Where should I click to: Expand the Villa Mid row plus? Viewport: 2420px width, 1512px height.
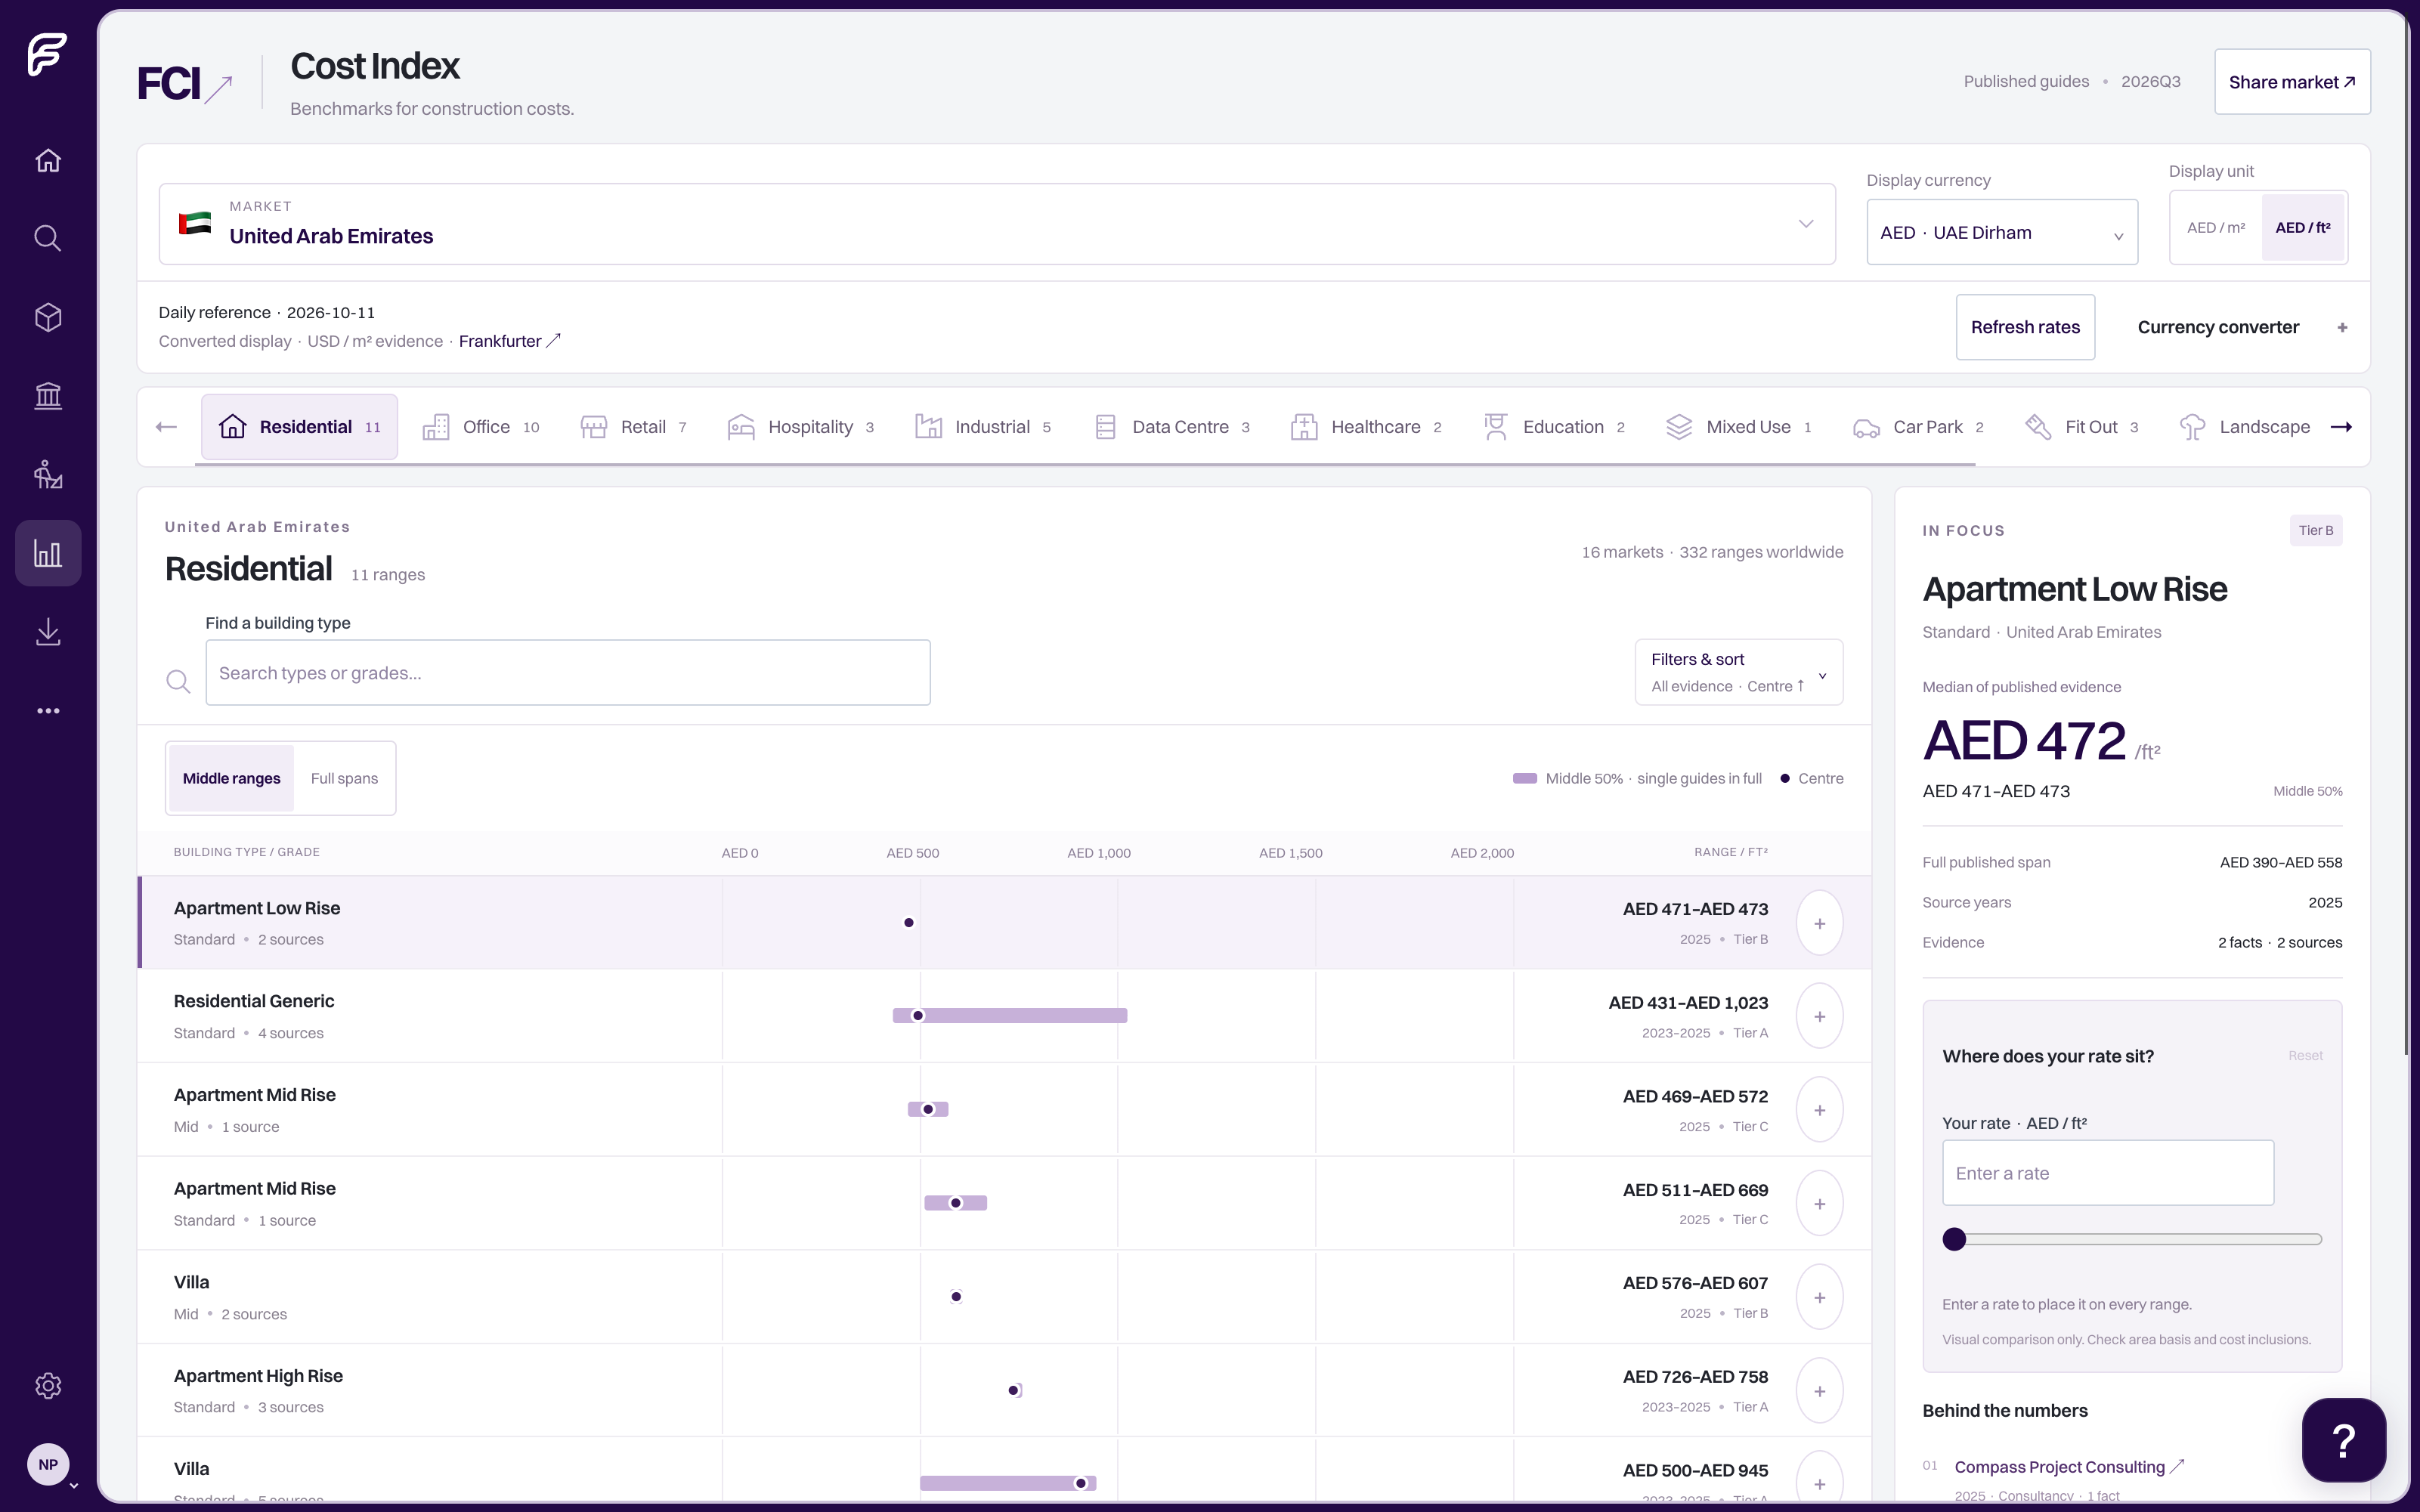point(1819,1297)
